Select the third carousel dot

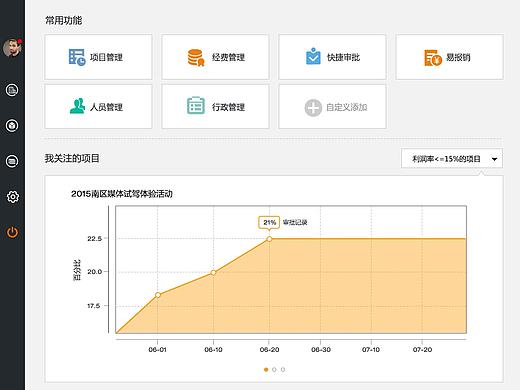click(283, 369)
